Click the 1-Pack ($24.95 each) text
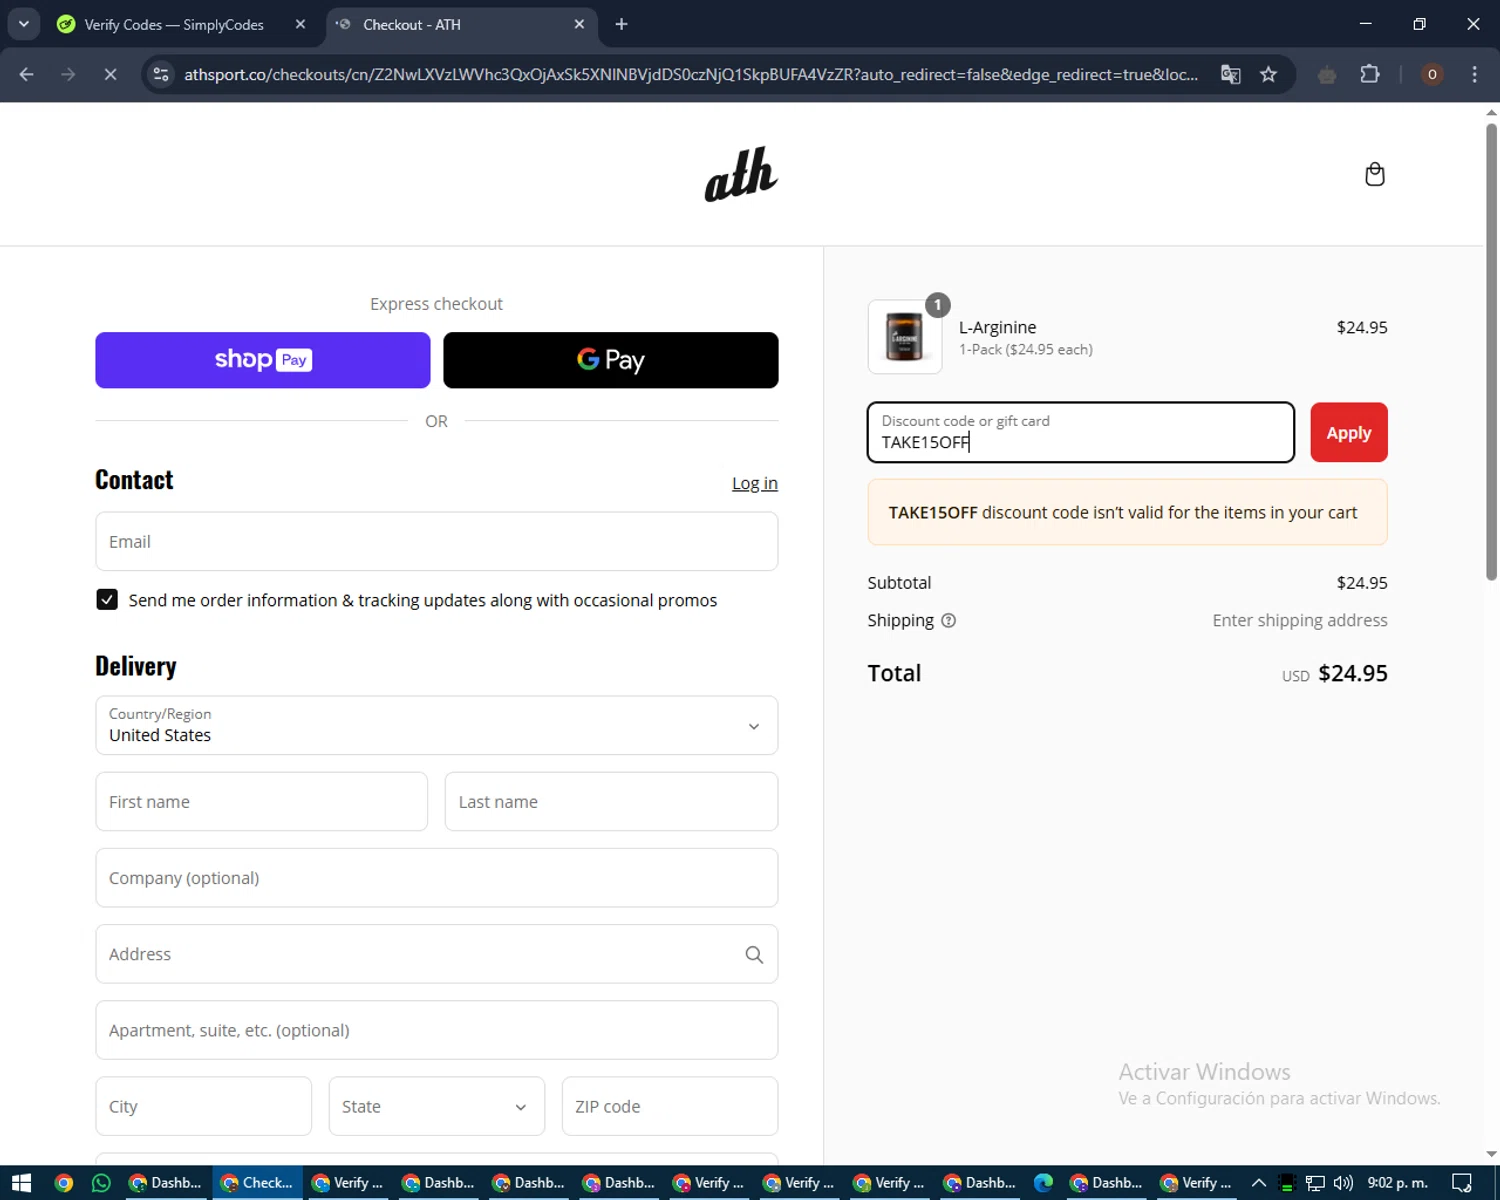 [x=1026, y=349]
